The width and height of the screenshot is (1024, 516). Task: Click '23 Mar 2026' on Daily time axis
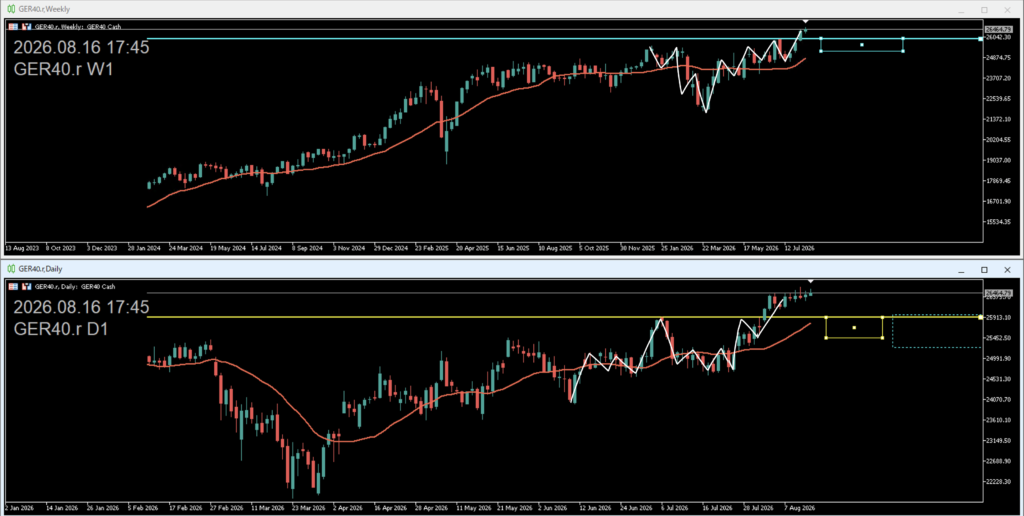(x=309, y=508)
